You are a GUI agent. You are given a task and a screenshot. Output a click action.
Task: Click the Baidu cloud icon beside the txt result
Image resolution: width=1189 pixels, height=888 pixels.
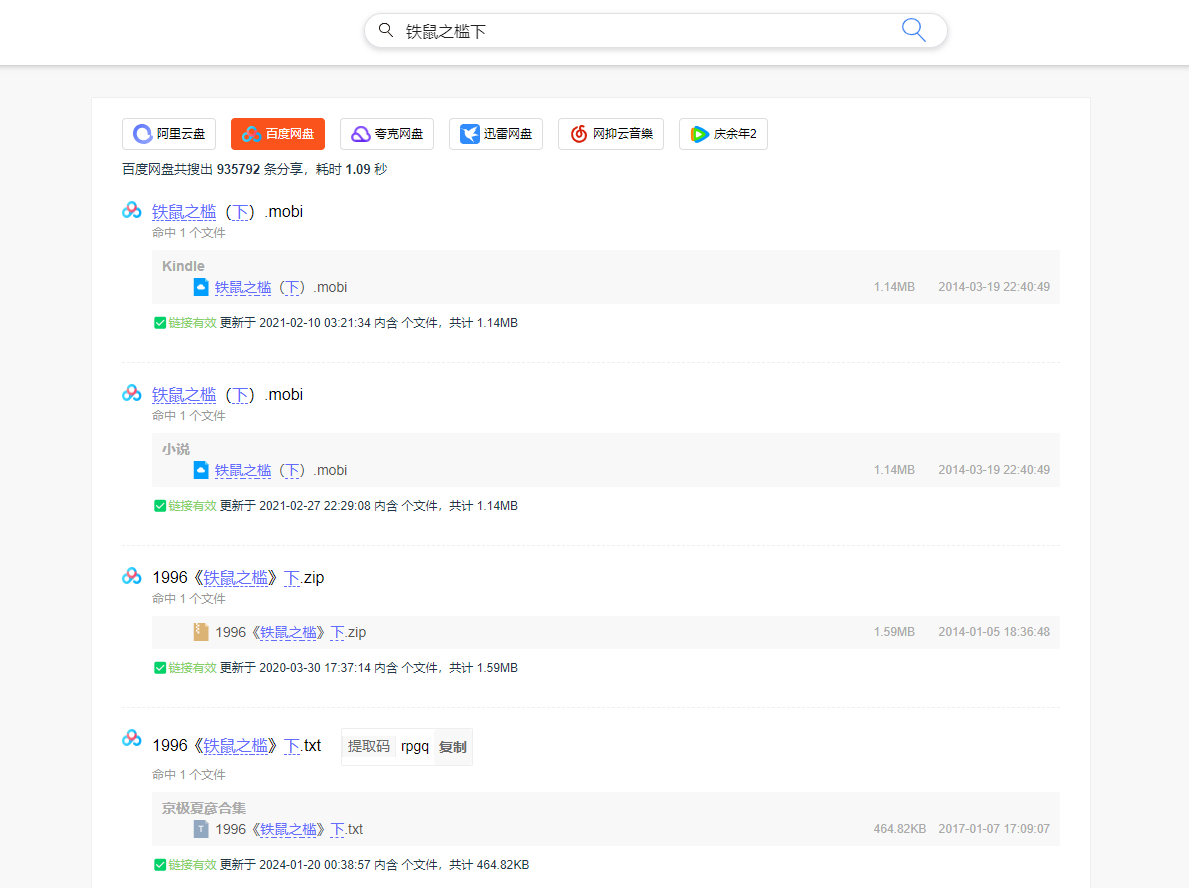[x=132, y=738]
